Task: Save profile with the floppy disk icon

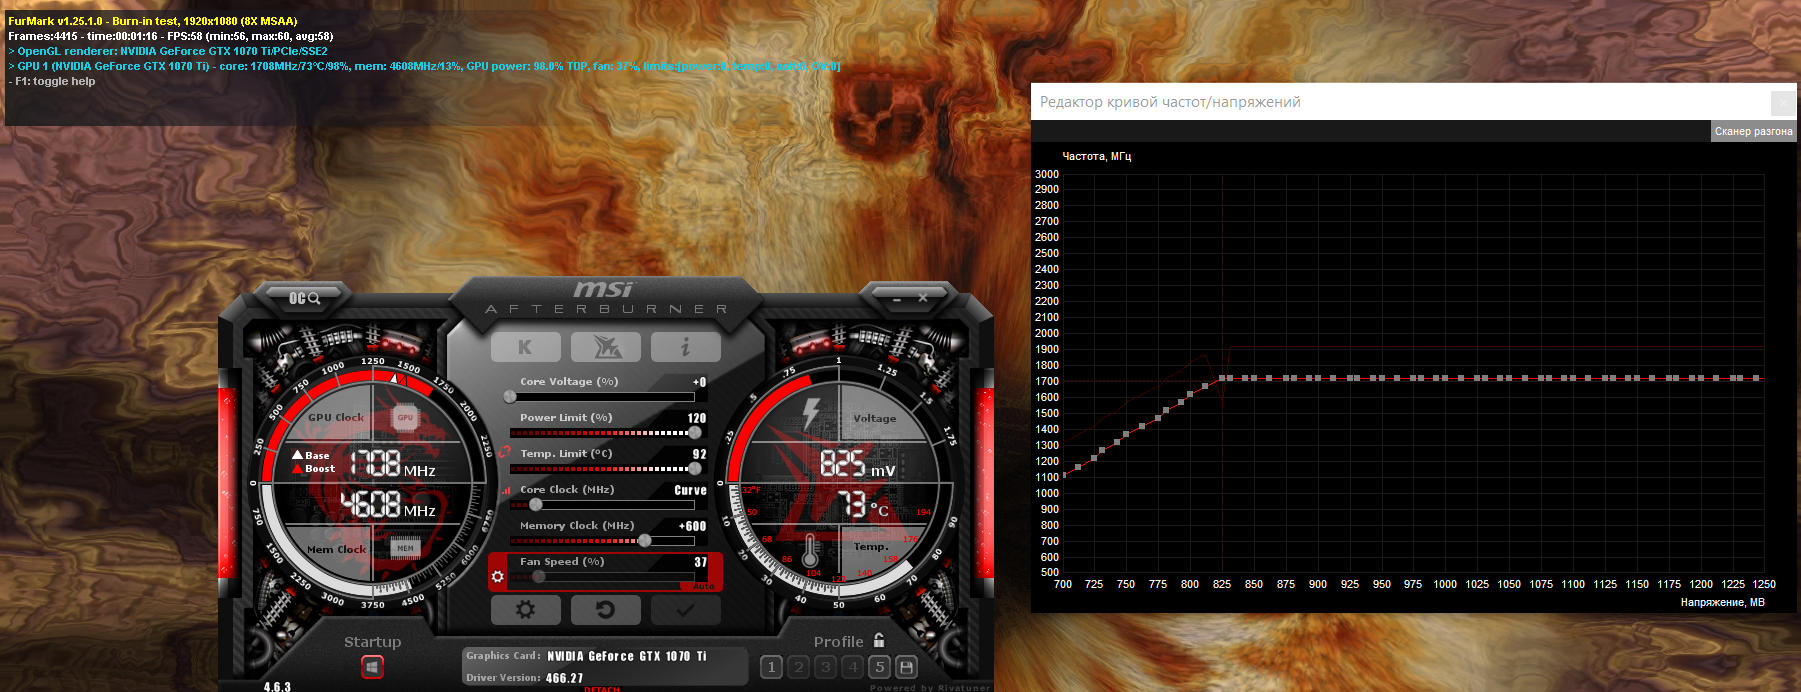Action: (906, 667)
